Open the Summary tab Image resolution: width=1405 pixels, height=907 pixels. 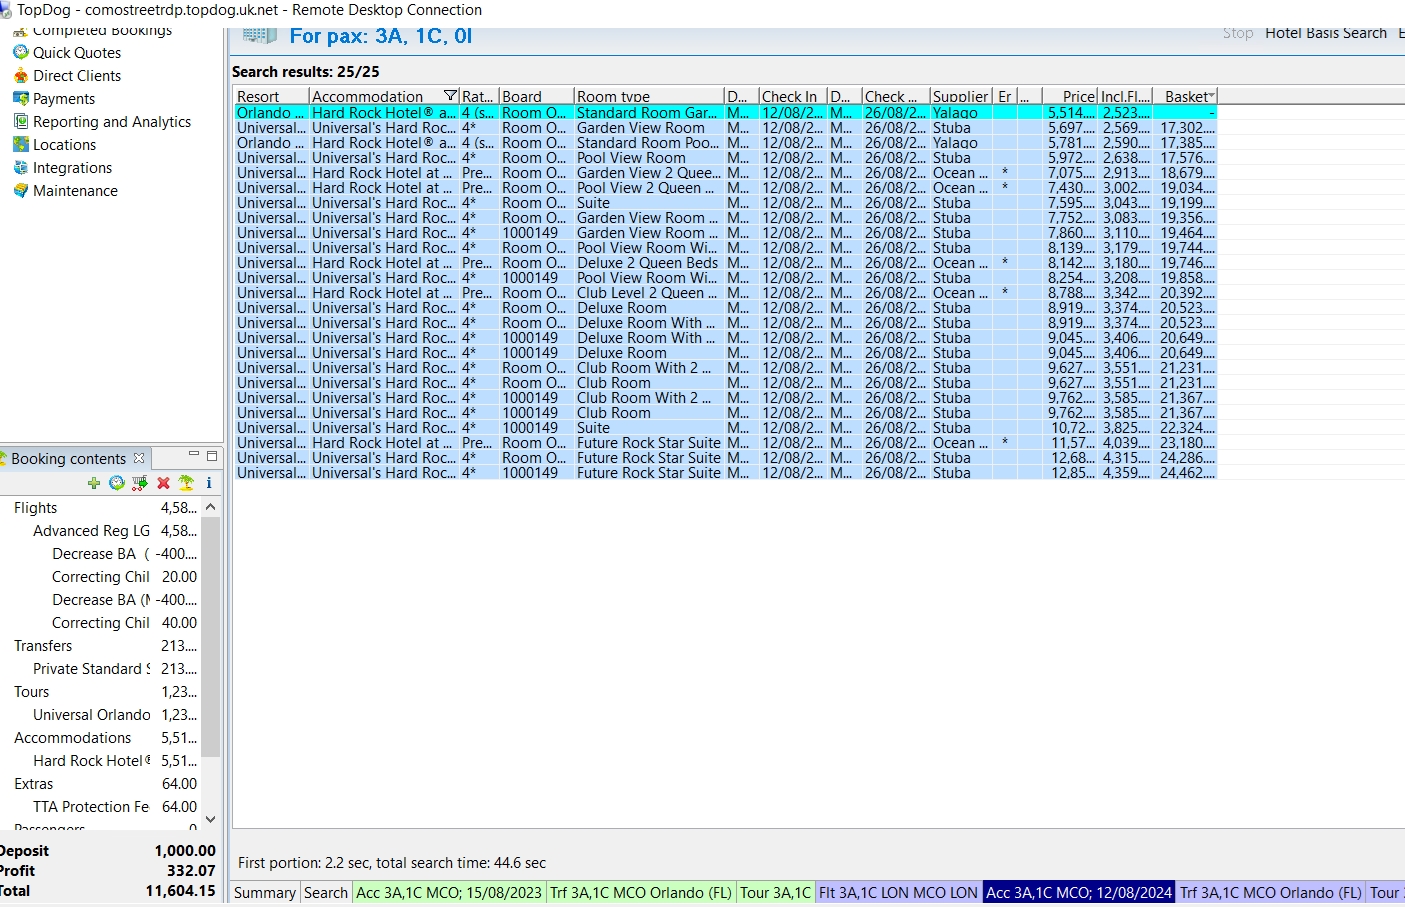click(265, 893)
